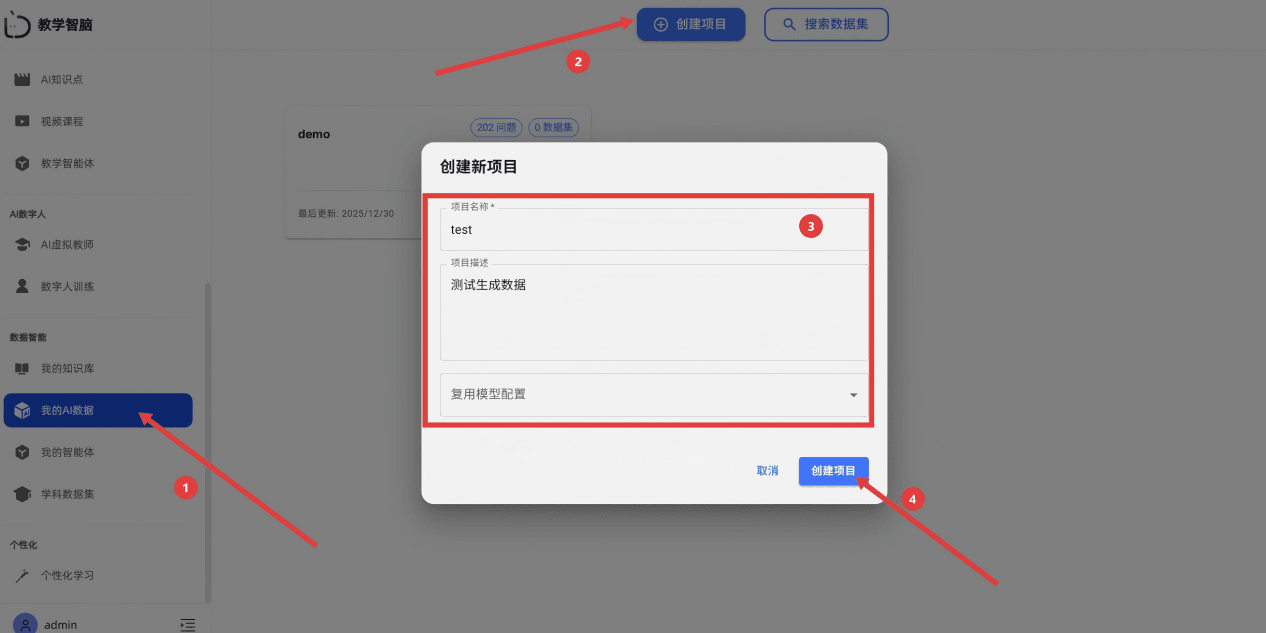Click the 教学智能体 cube icon

(x=22, y=163)
